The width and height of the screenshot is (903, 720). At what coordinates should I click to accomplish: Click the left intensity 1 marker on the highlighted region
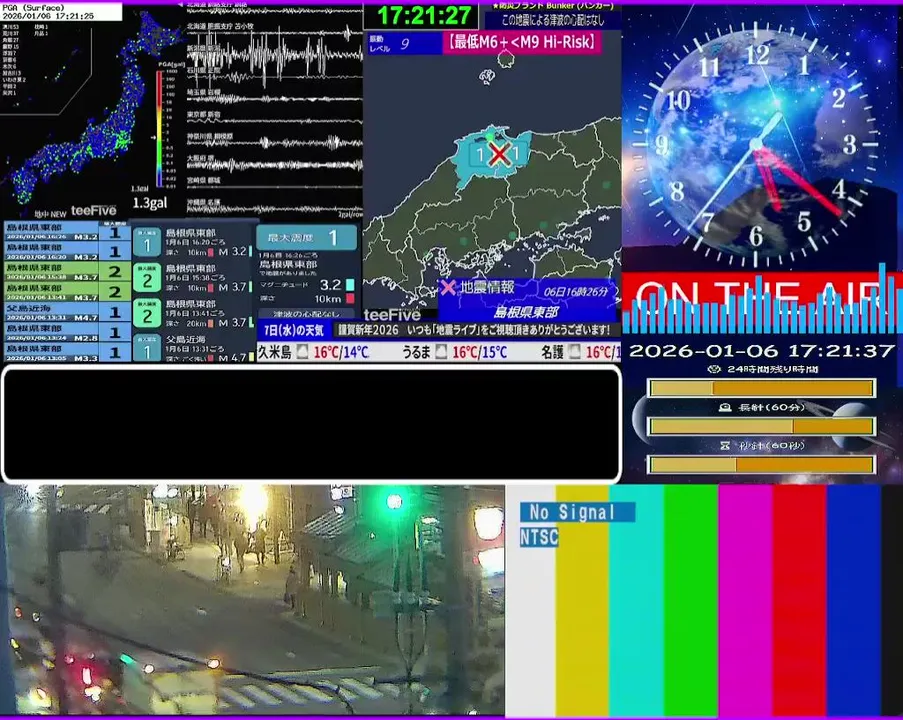(x=480, y=154)
